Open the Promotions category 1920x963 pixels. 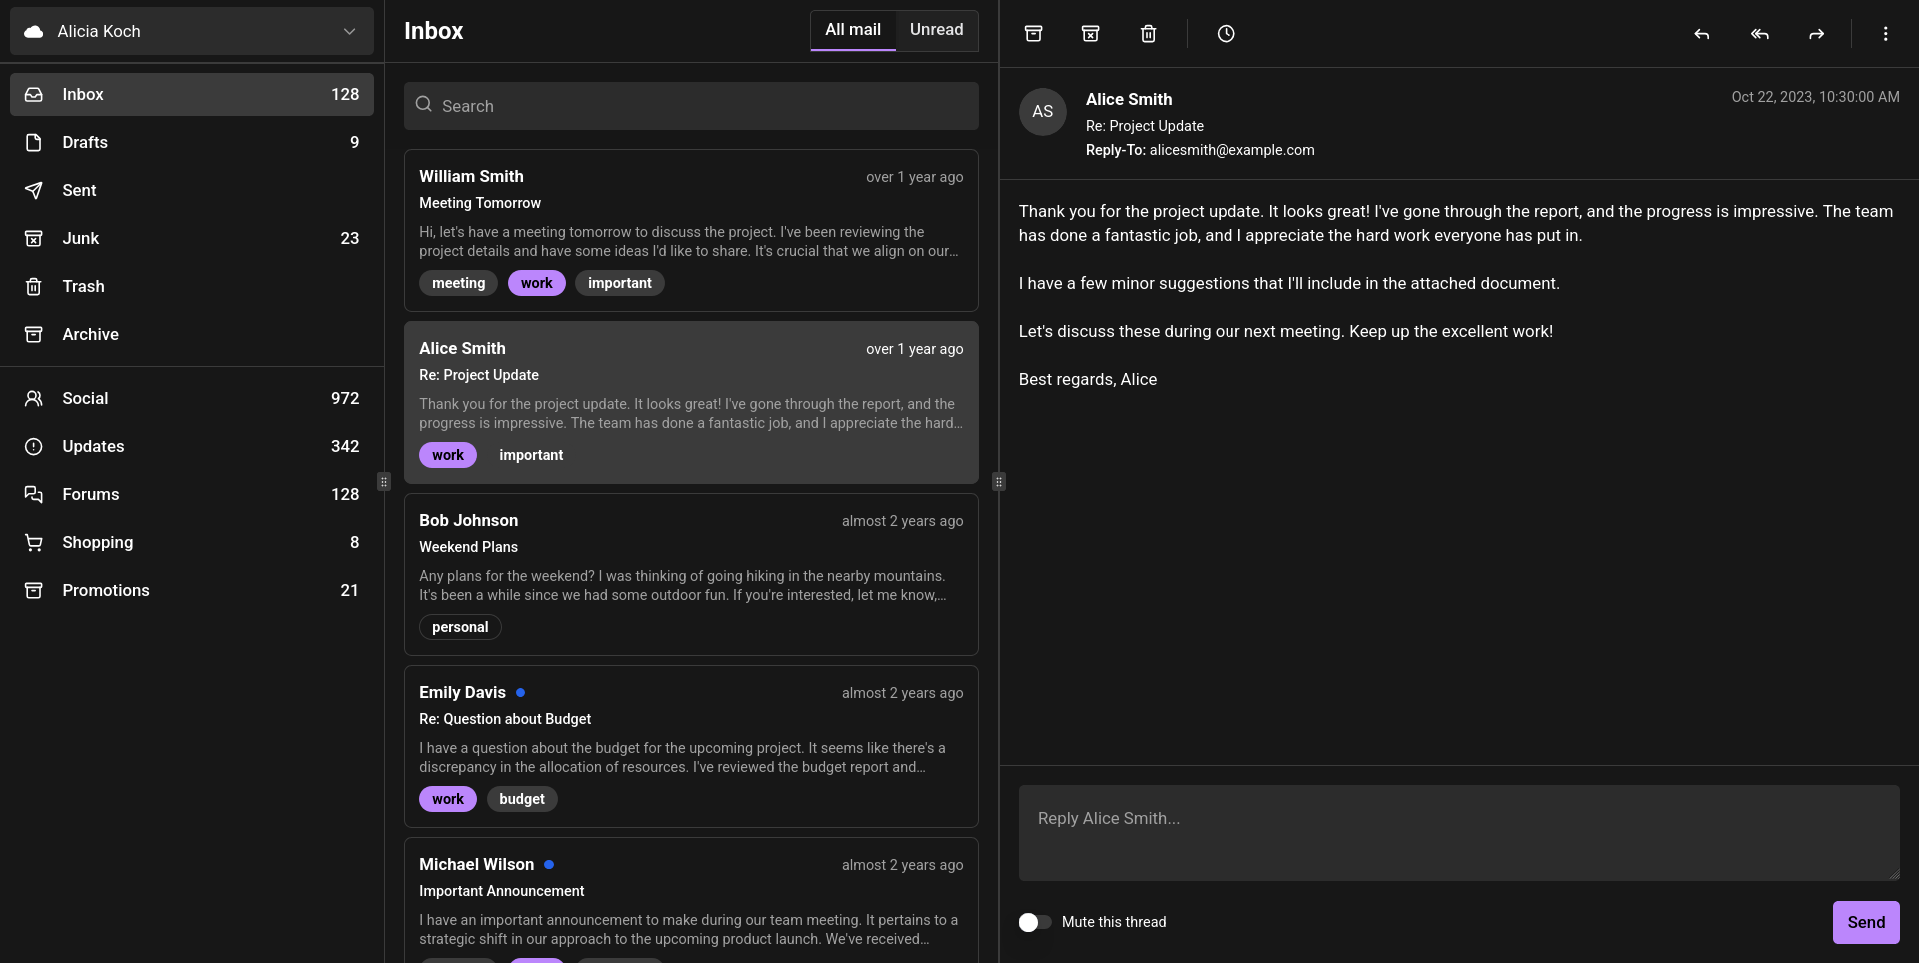click(x=192, y=590)
